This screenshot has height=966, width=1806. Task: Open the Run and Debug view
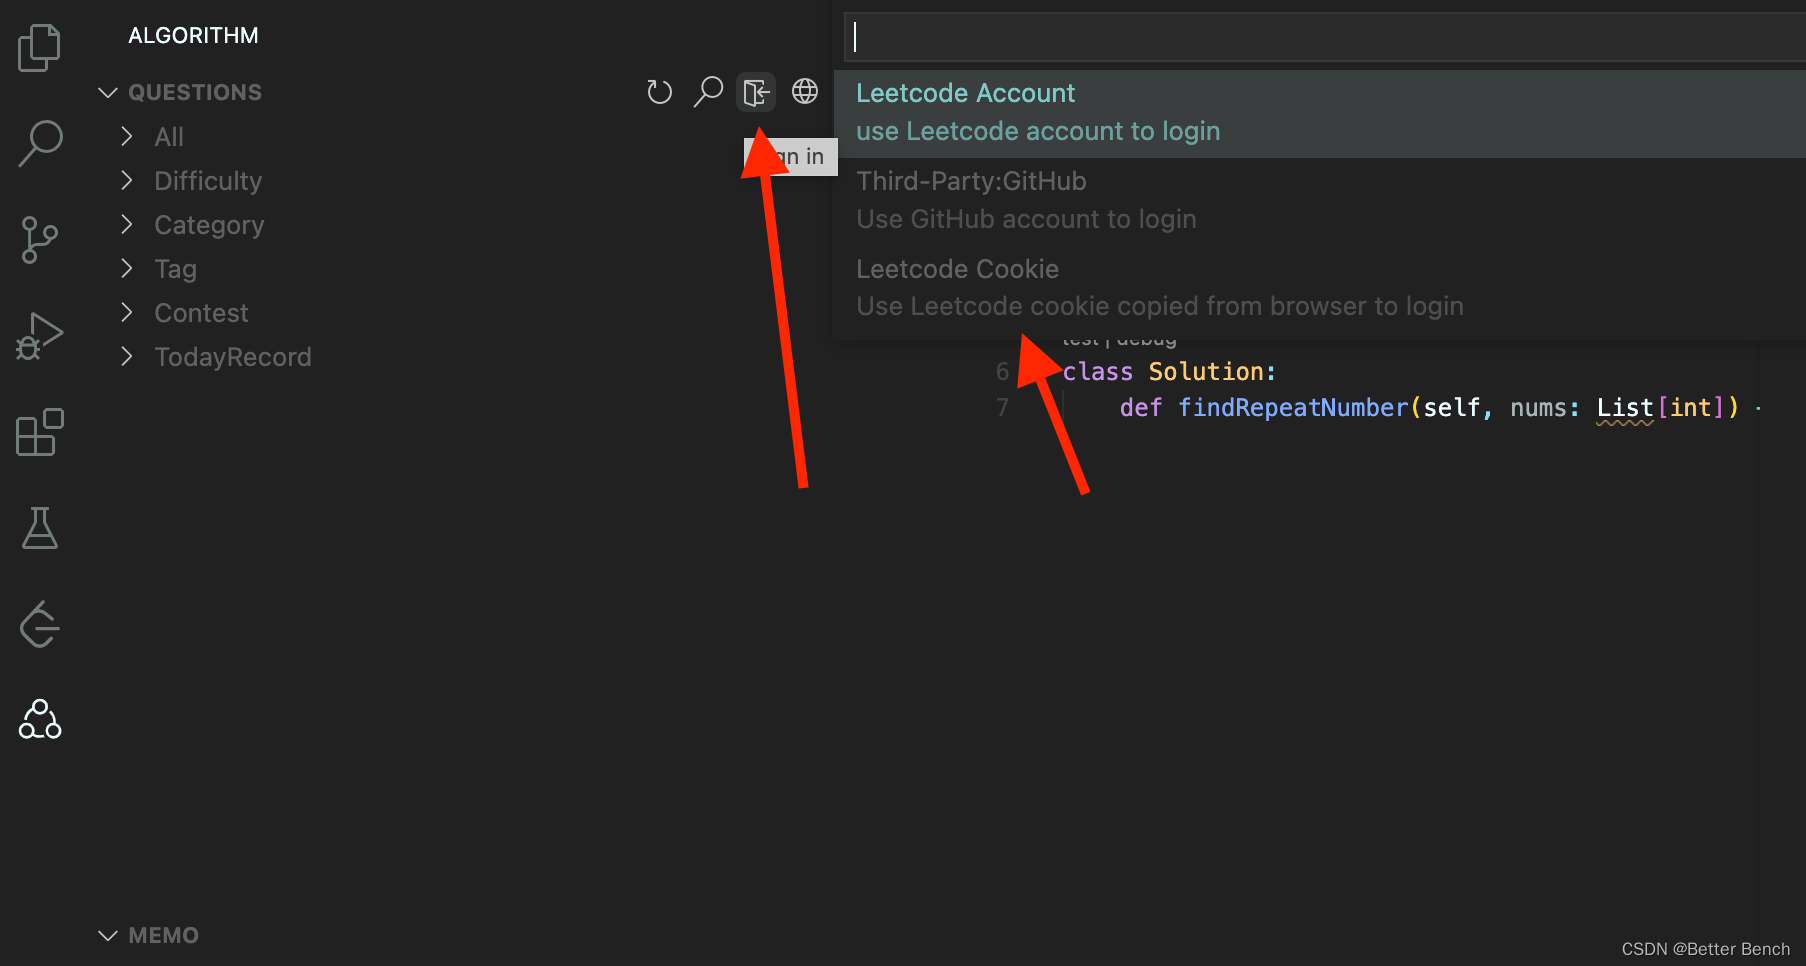tap(38, 336)
